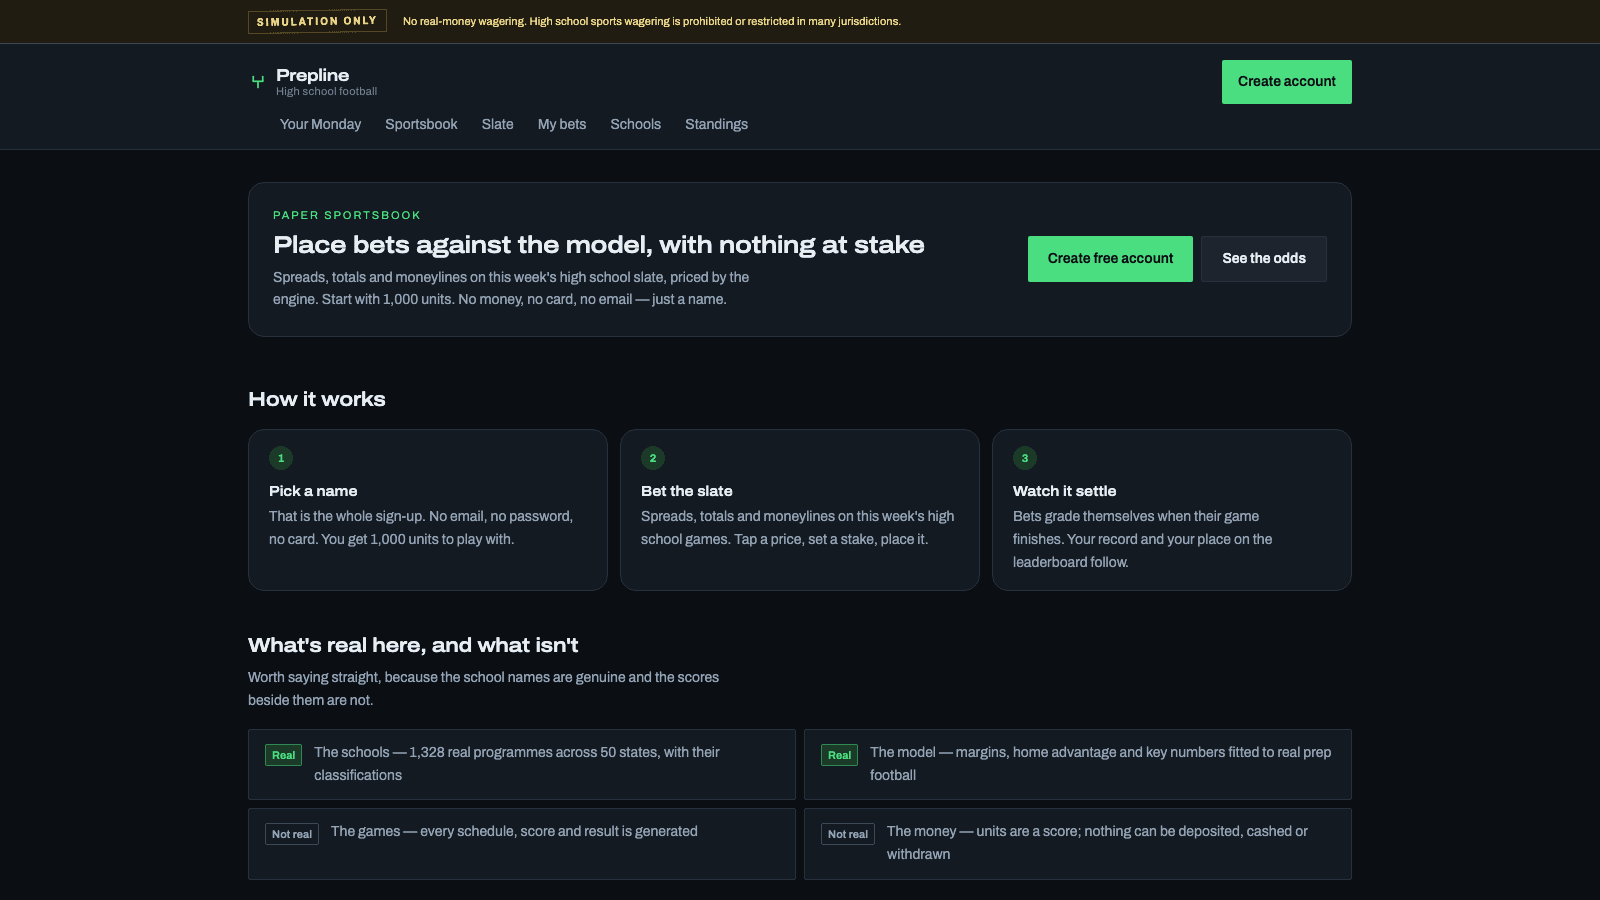Click the PAPER SPORTSBOOK label
Viewport: 1600px width, 900px height.
[347, 215]
